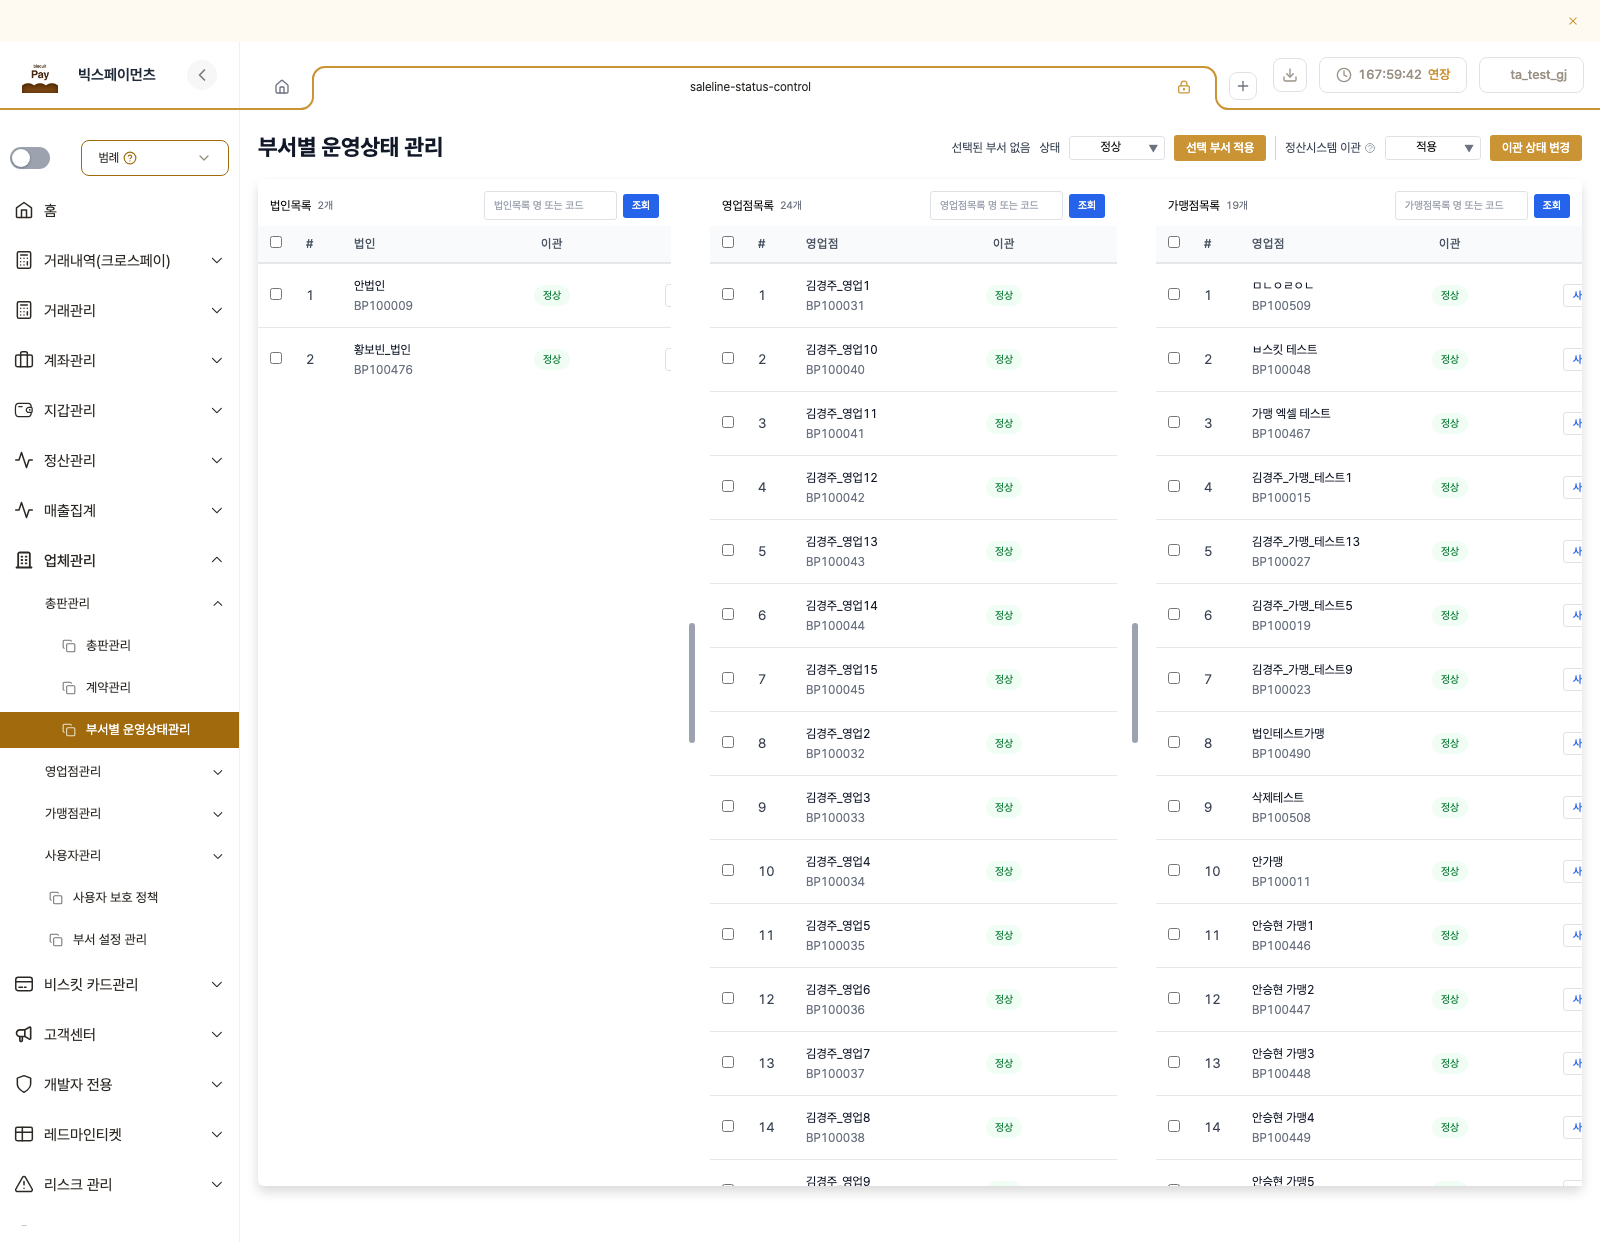Click the 영업점목록 vertical scrollbar
1600x1242 pixels.
click(x=1135, y=683)
